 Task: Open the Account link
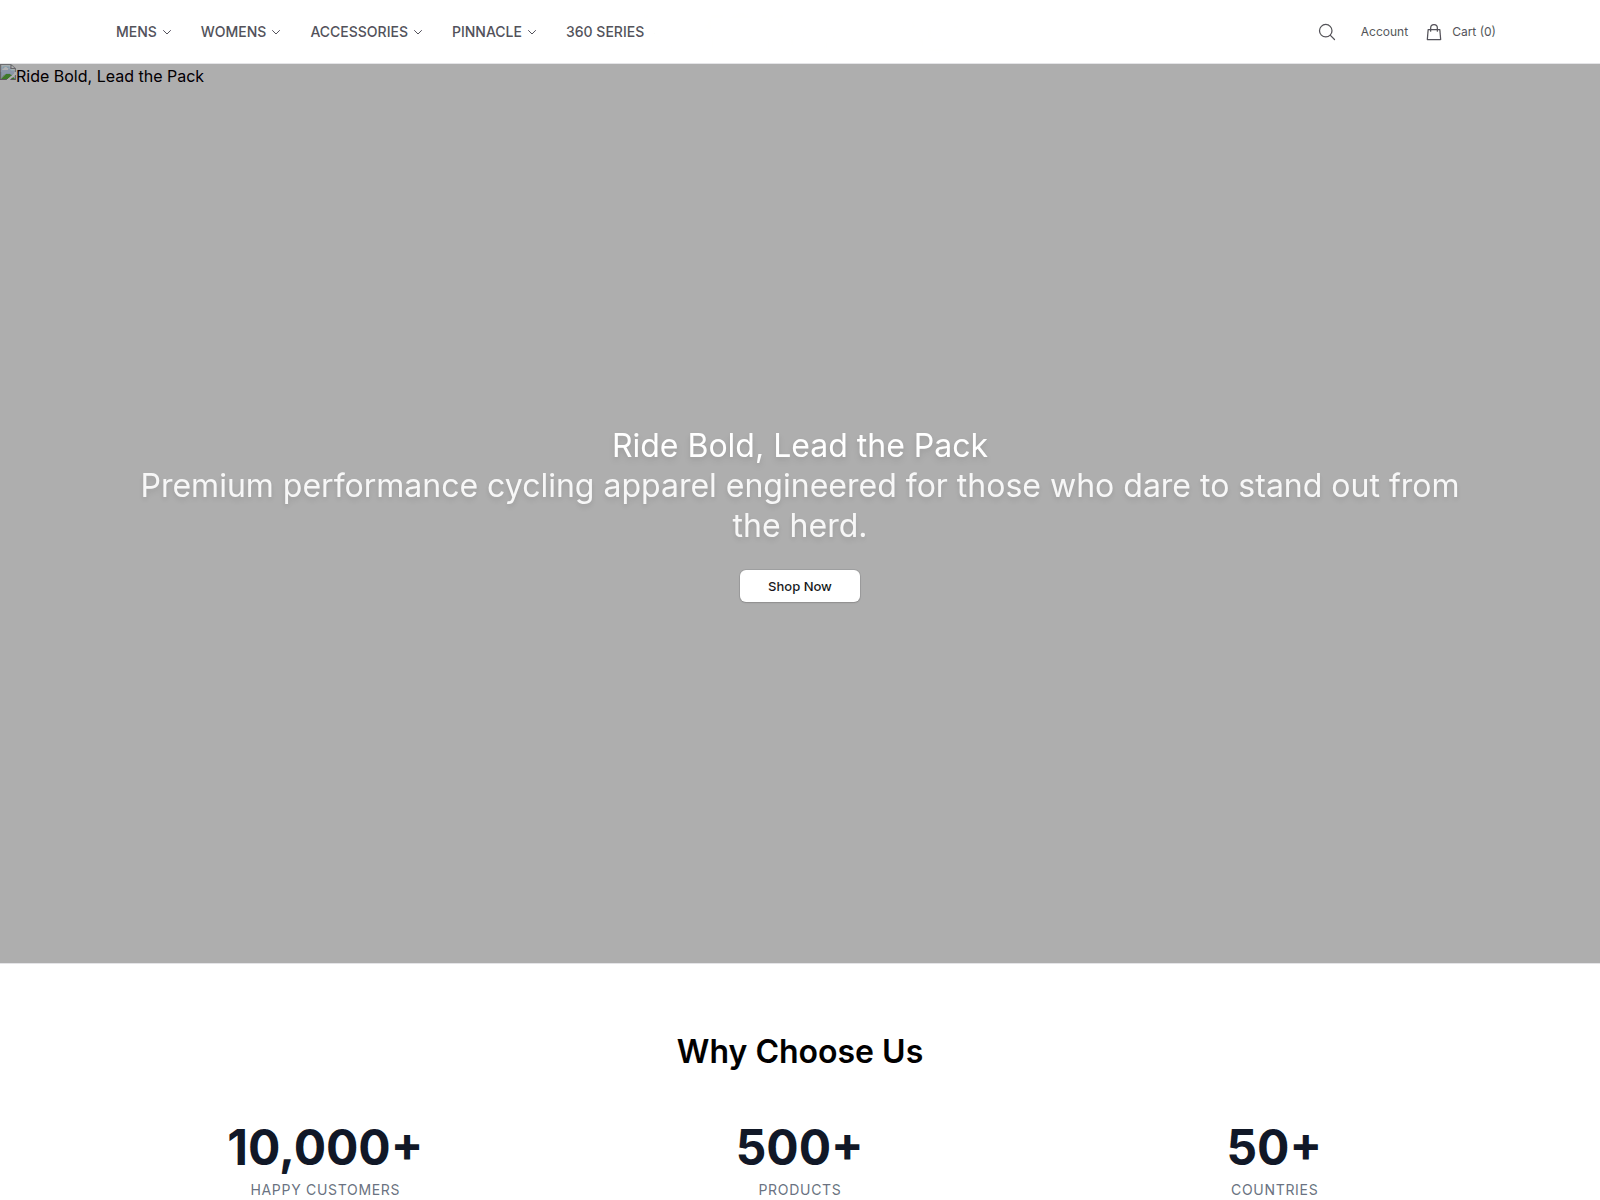1384,32
